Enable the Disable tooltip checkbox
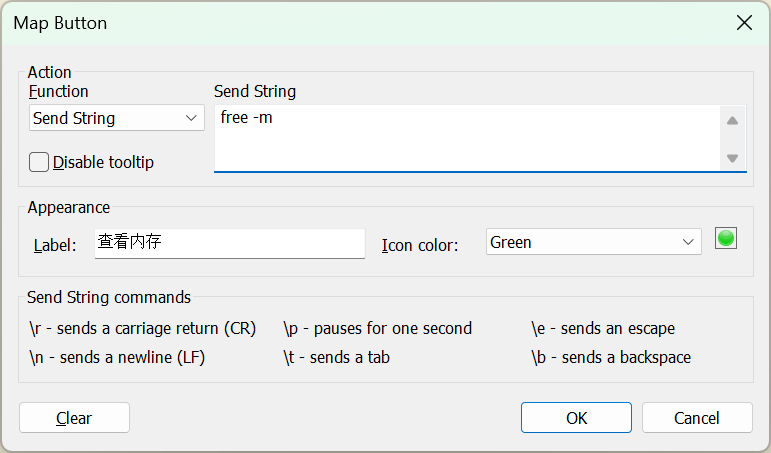Viewport: 771px width, 453px height. (x=40, y=162)
